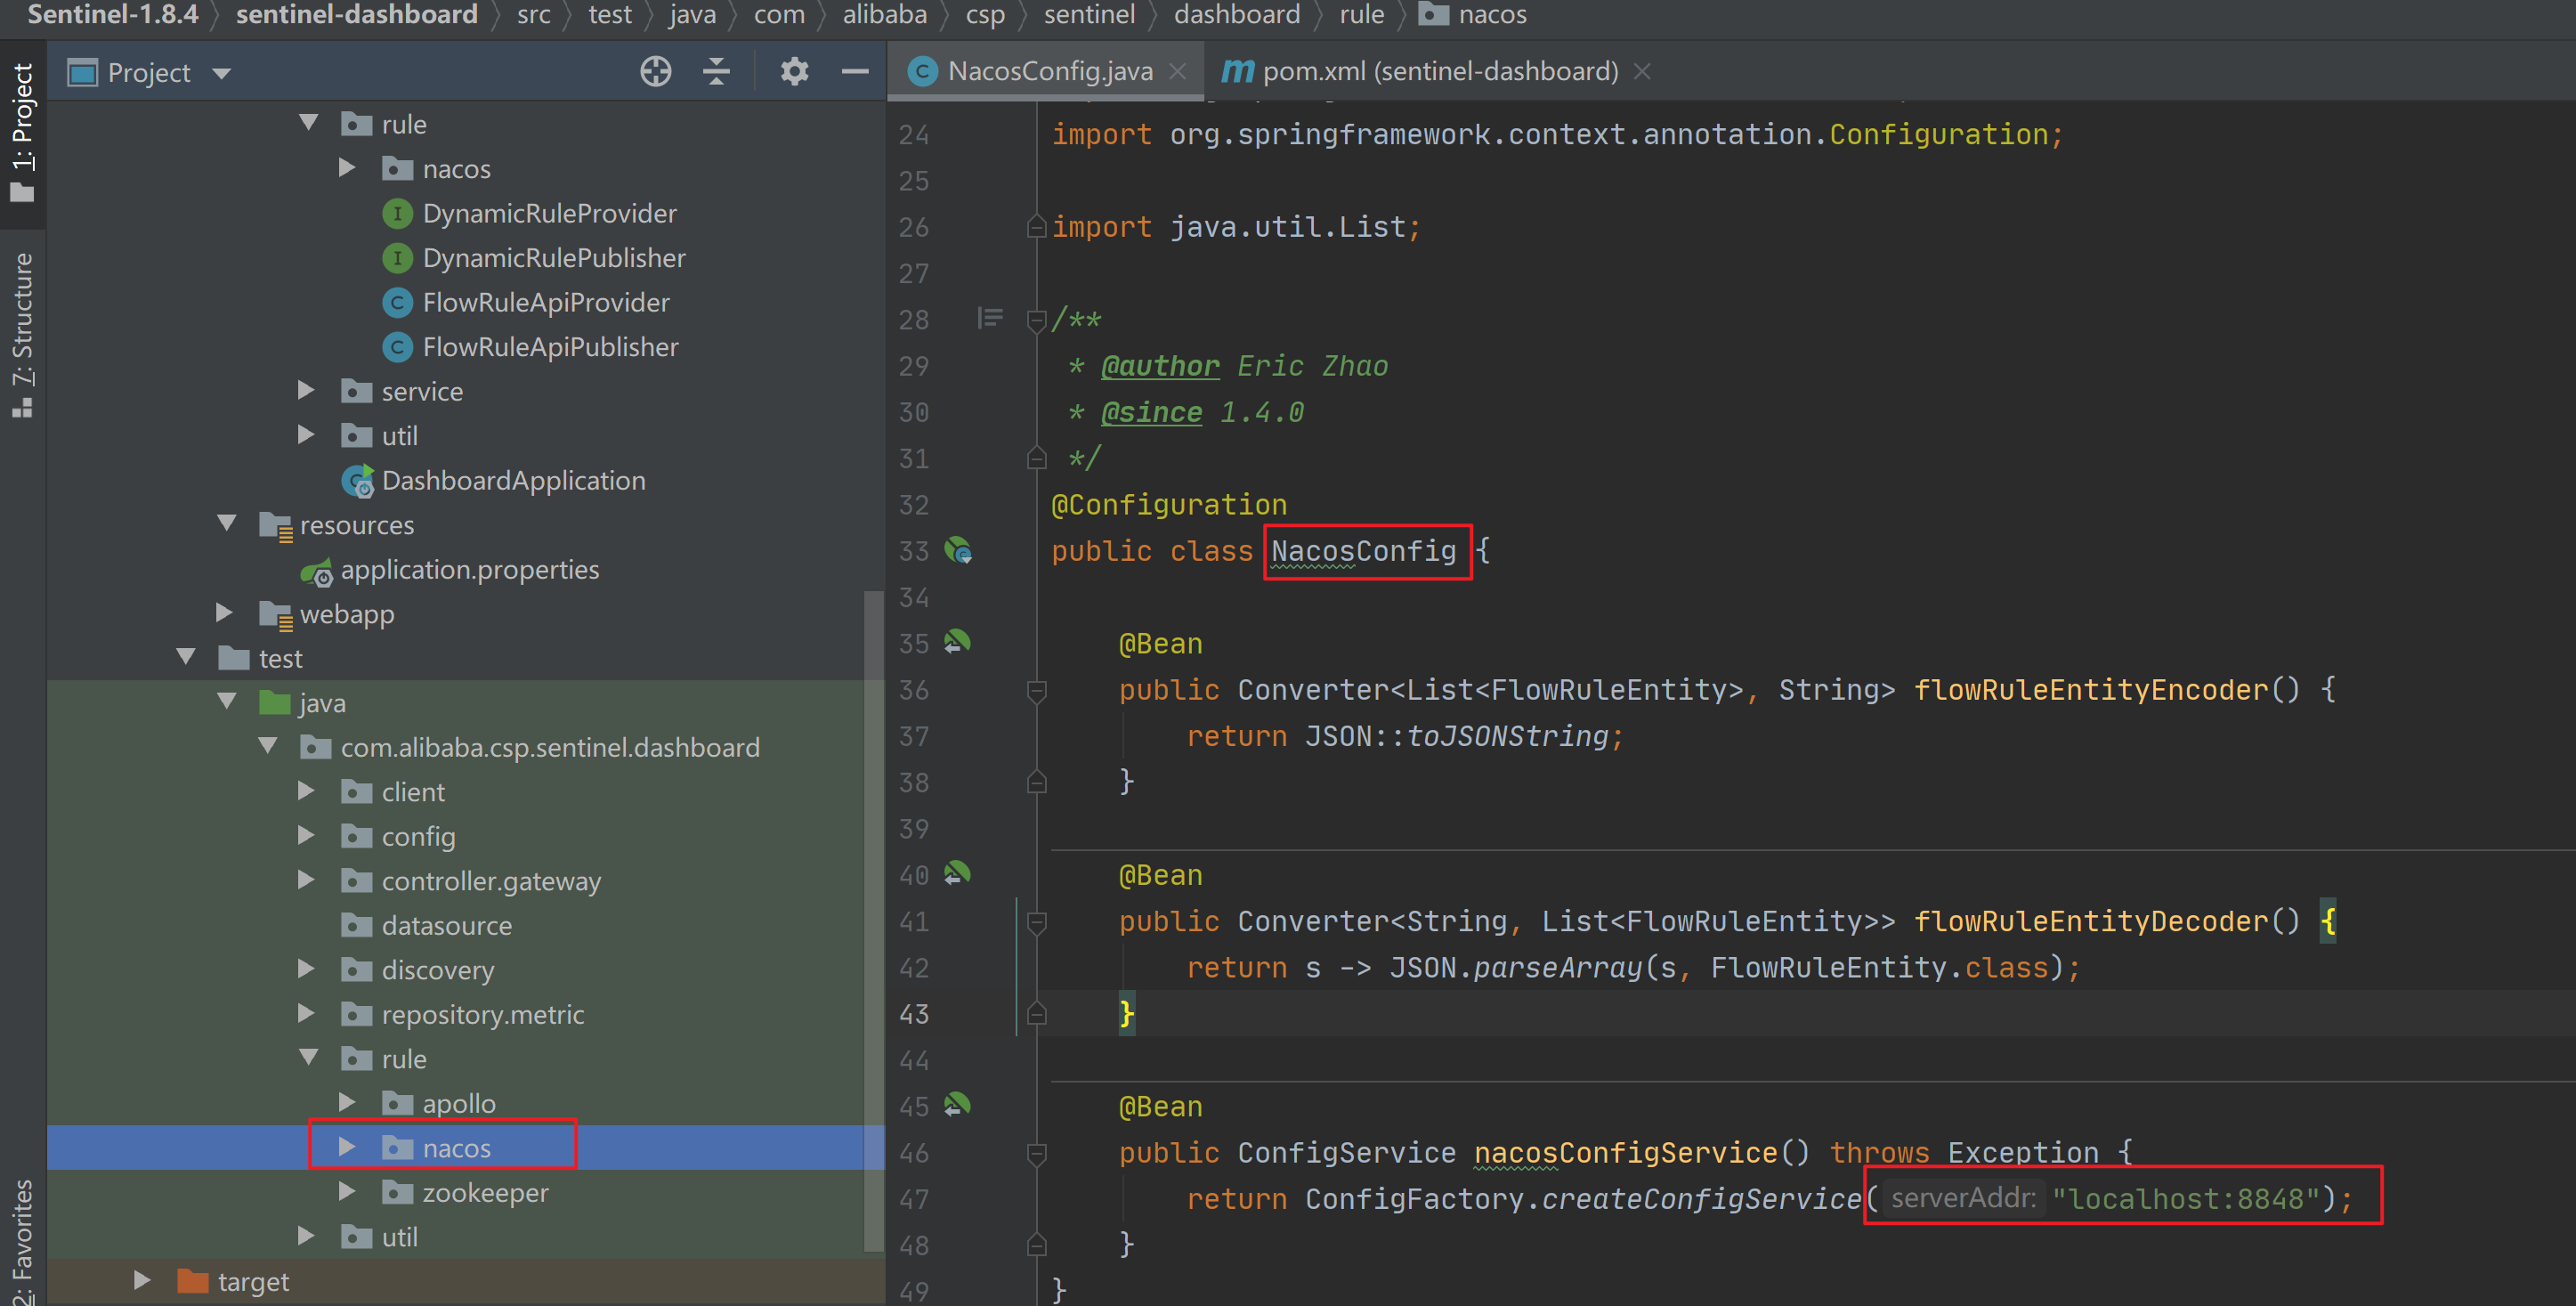Click the locate/select opened file target icon
Viewport: 2576px width, 1306px height.
pos(656,72)
